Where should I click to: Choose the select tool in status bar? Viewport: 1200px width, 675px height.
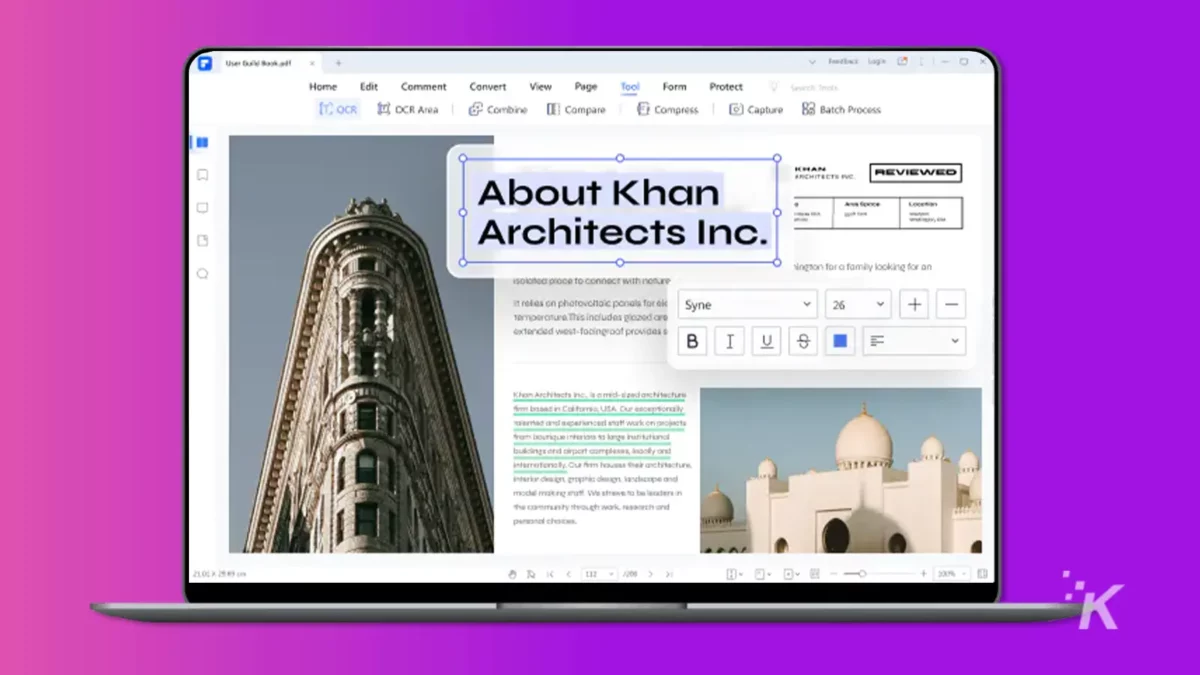pyautogui.click(x=530, y=574)
